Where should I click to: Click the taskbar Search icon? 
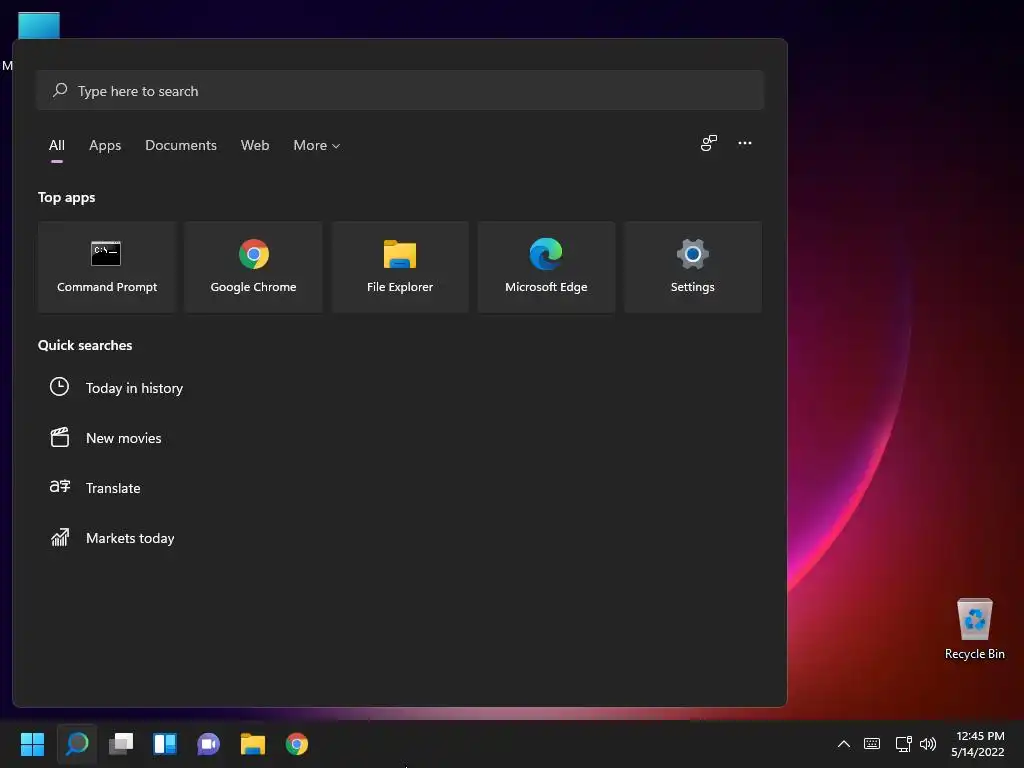coord(77,744)
